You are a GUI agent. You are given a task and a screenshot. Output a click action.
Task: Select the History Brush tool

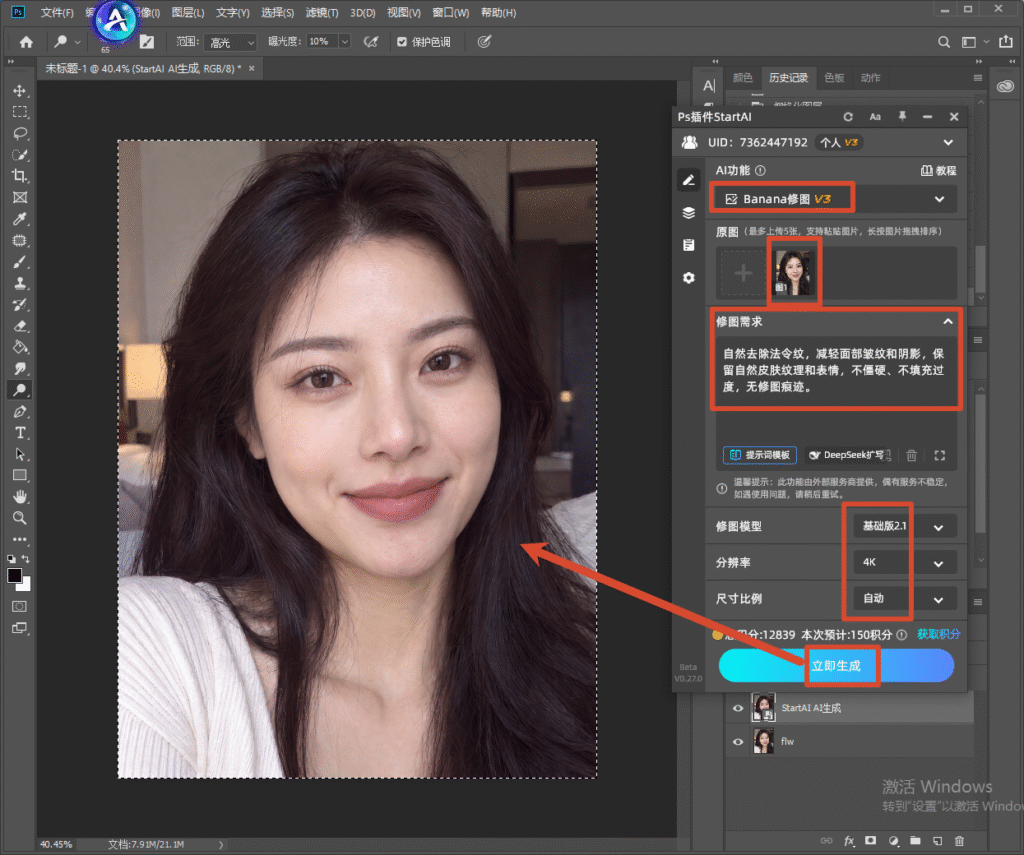pos(20,304)
